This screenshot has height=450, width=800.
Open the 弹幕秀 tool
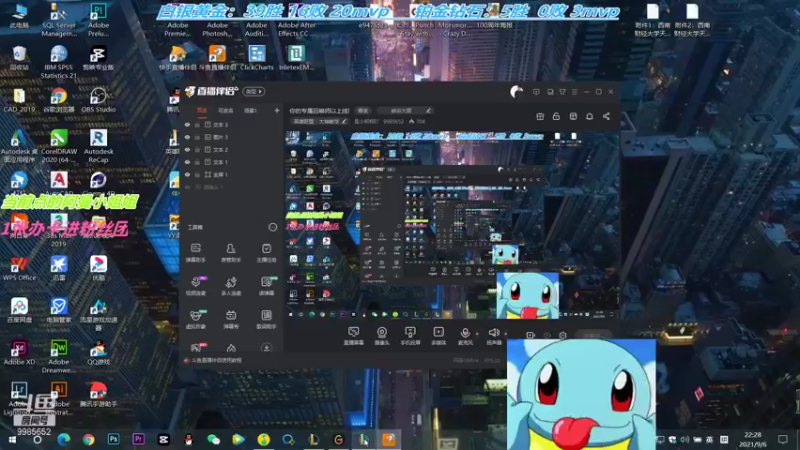[x=231, y=319]
